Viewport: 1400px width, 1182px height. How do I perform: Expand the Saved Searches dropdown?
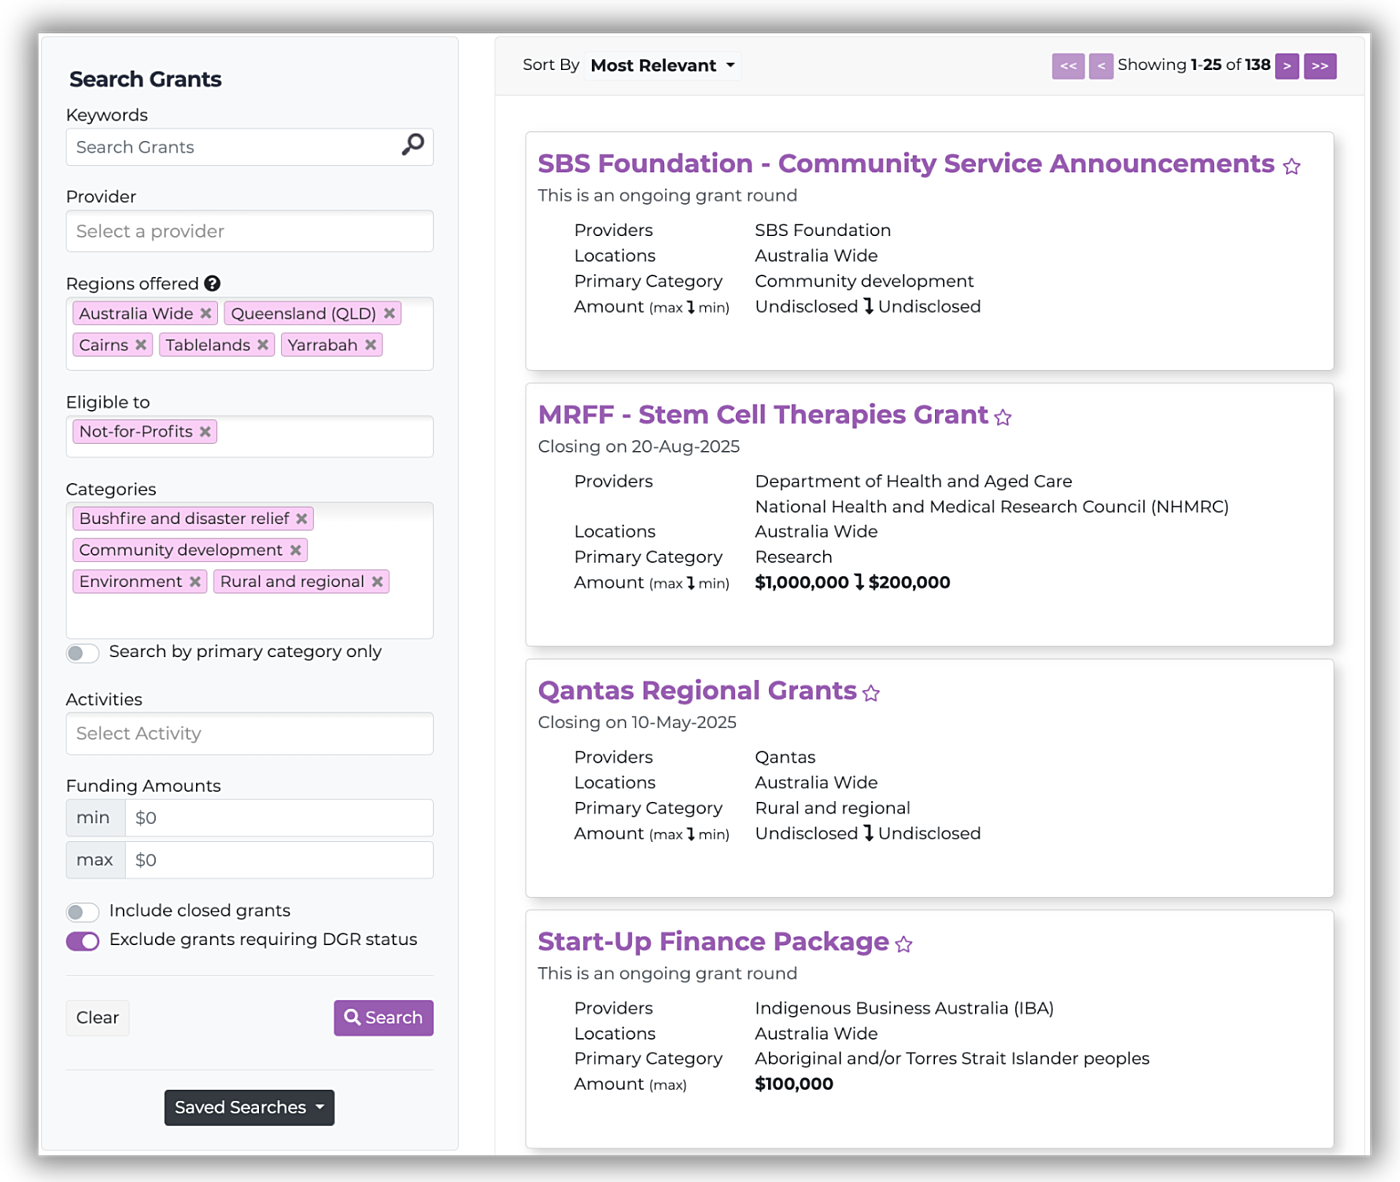pos(249,1108)
